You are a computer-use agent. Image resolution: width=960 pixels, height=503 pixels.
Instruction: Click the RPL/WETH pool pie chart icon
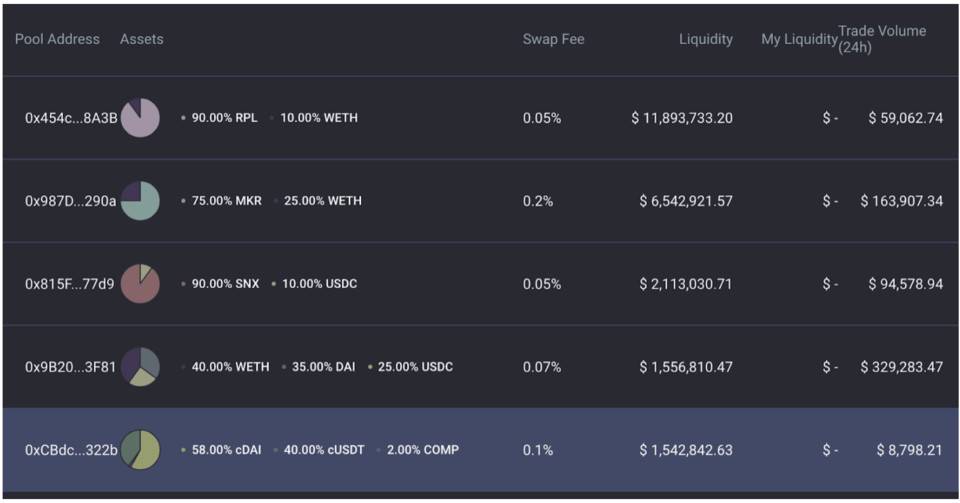coord(140,117)
